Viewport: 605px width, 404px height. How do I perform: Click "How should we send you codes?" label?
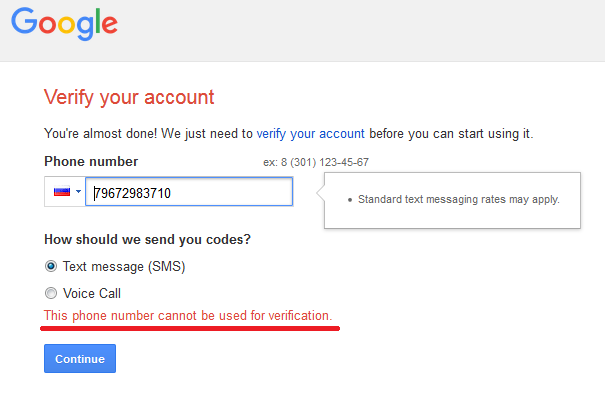(x=147, y=240)
